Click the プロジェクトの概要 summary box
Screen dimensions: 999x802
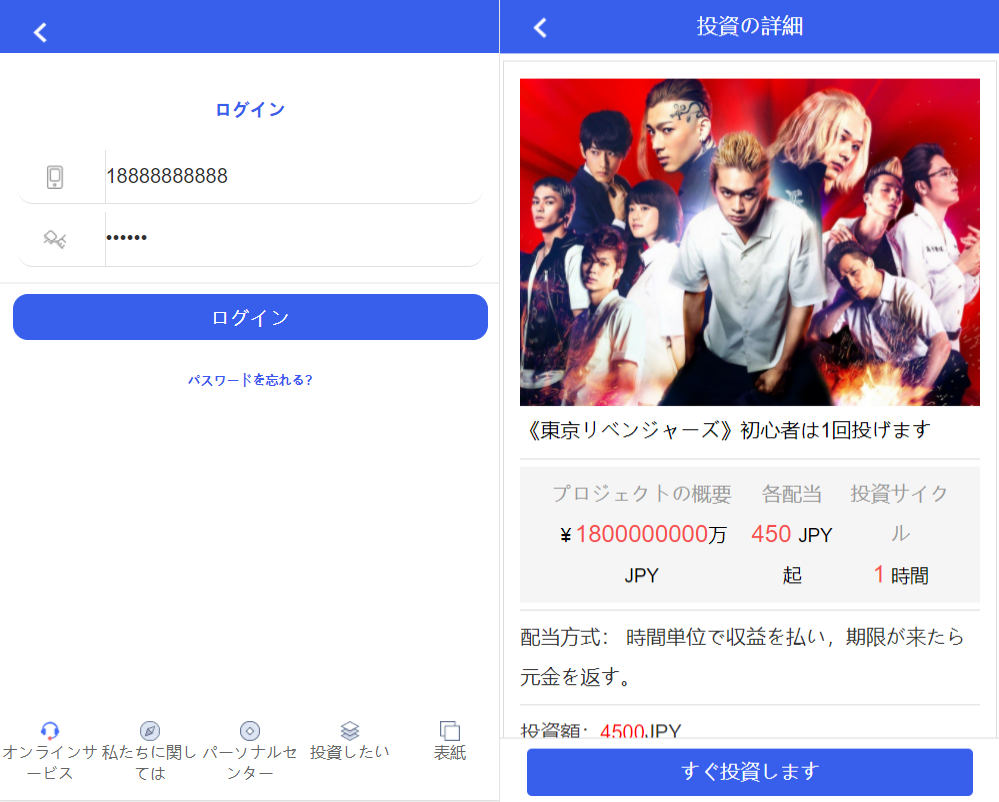(641, 493)
